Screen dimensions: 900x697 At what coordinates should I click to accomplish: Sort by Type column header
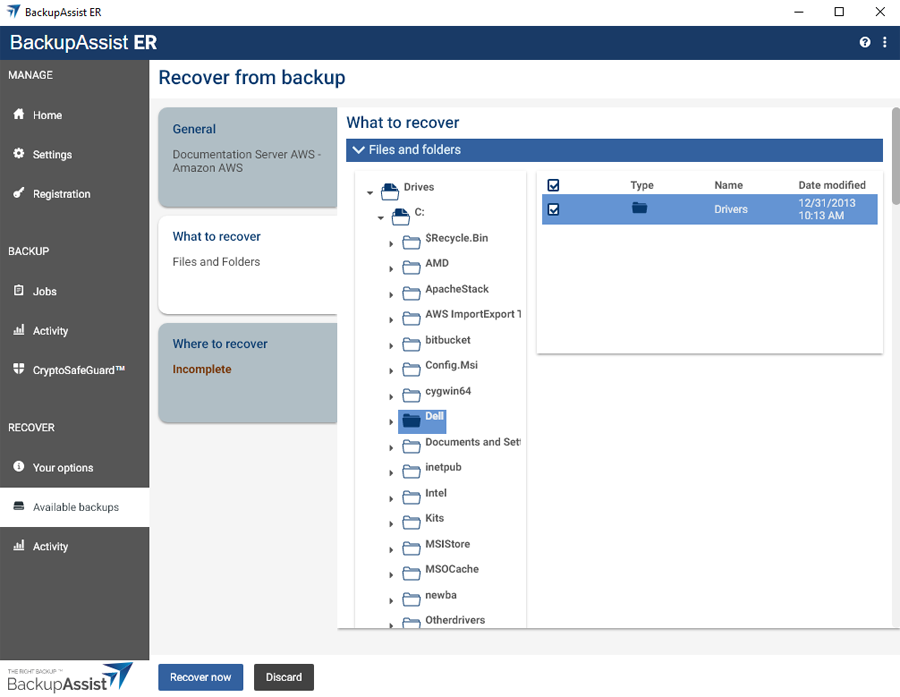pyautogui.click(x=642, y=185)
